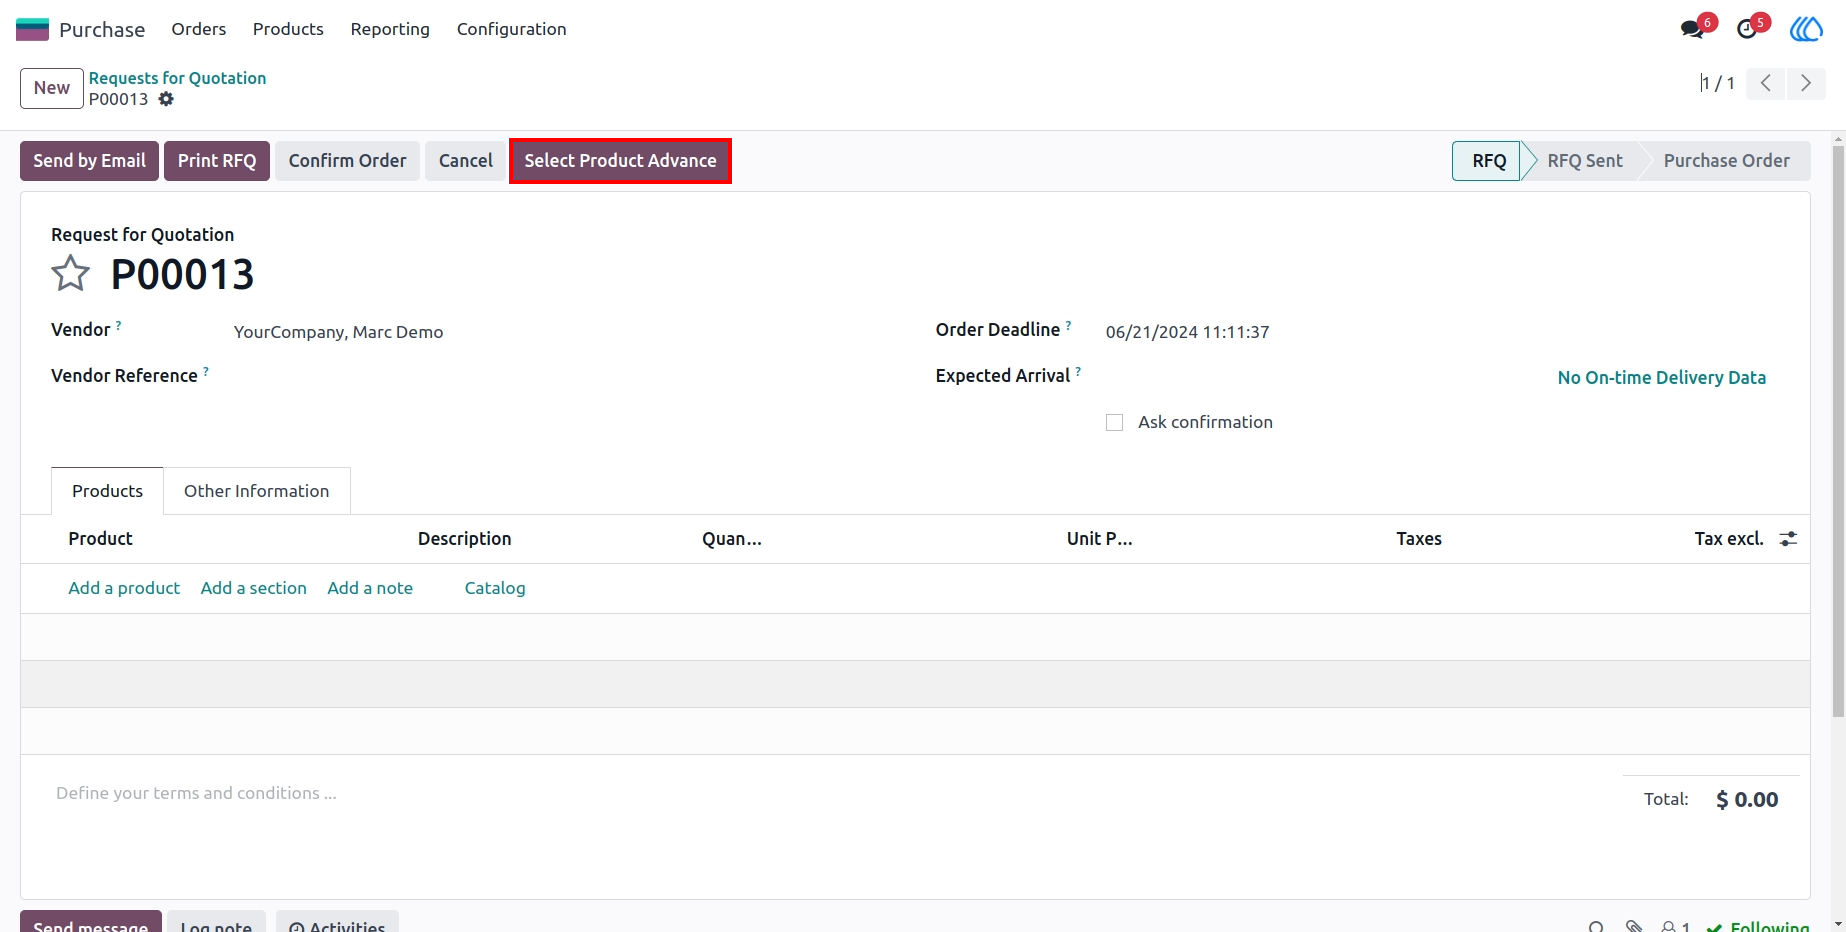Open the Purchase app home icon
Image resolution: width=1846 pixels, height=932 pixels.
(x=32, y=29)
